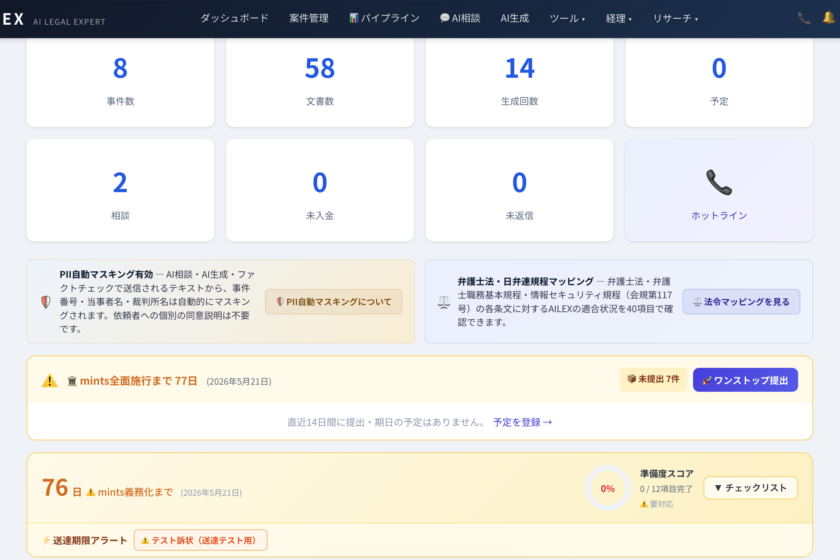This screenshot has width=840, height=560.
Task: Go to the ダッシュボード menu item
Action: click(234, 18)
